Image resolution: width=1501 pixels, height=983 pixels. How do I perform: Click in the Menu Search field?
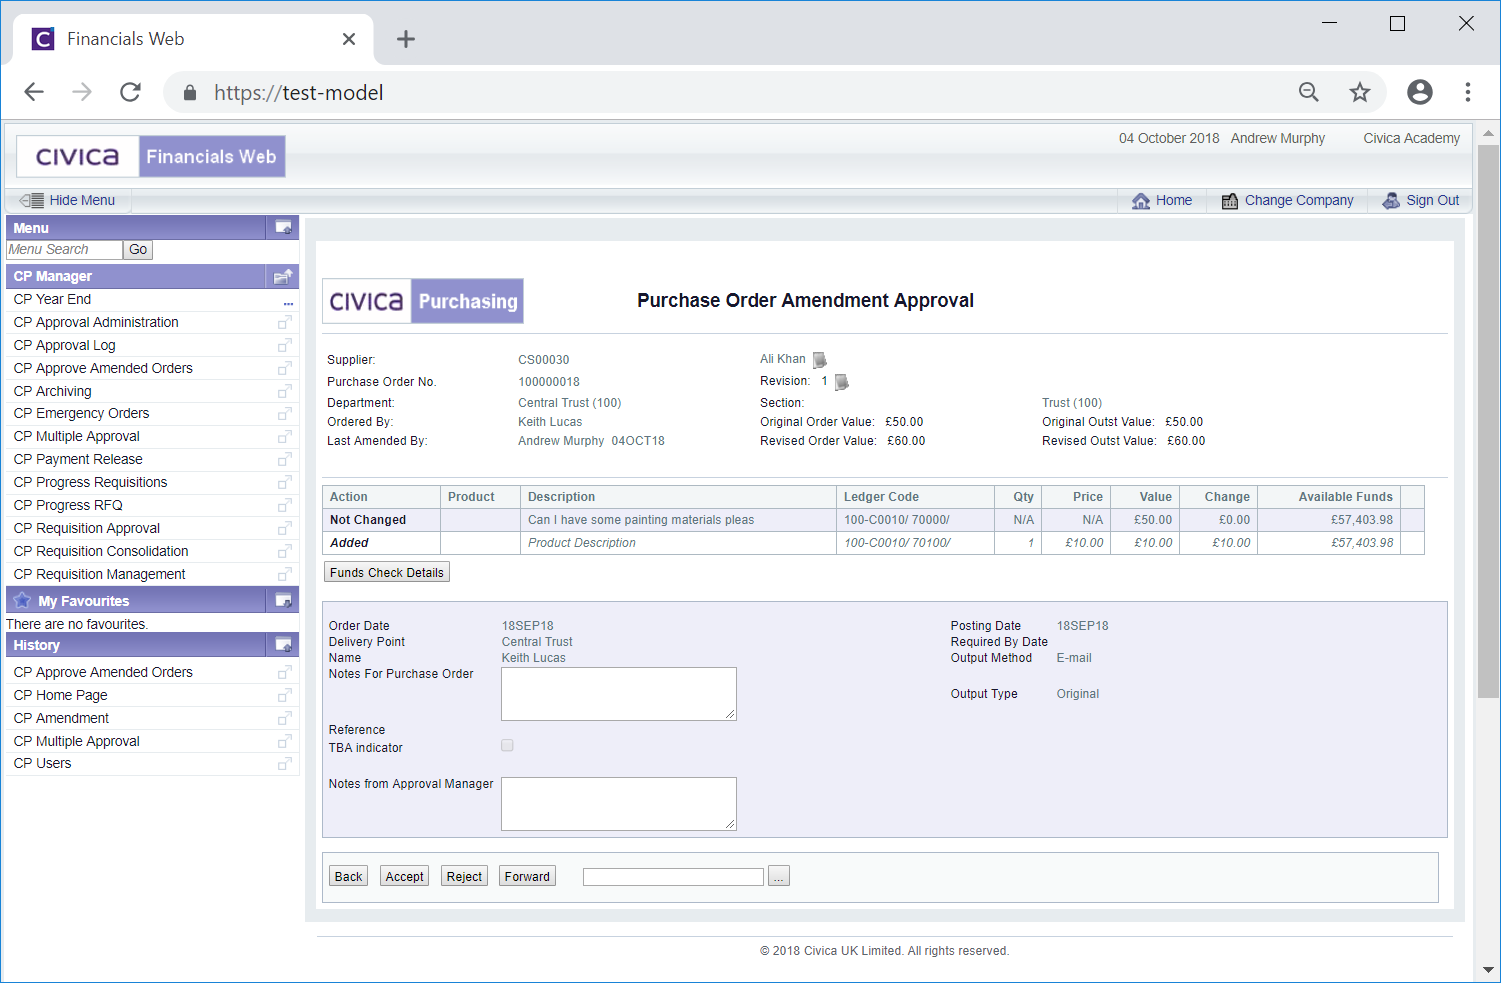(x=64, y=250)
